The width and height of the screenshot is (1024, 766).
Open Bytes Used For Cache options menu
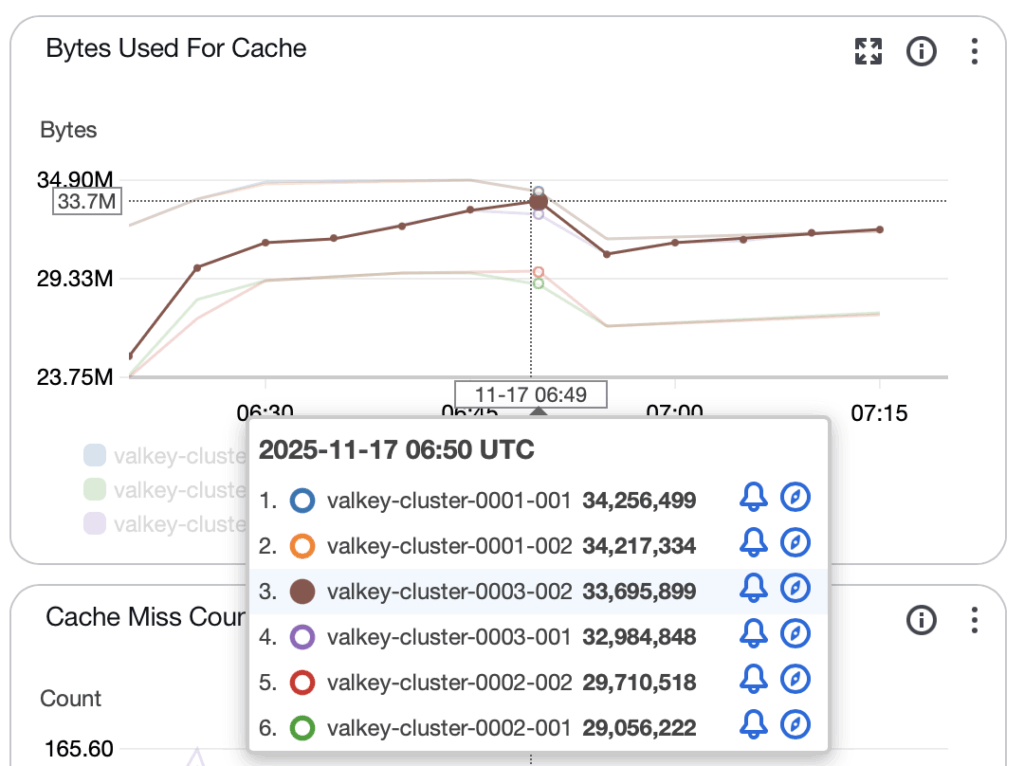(x=974, y=51)
